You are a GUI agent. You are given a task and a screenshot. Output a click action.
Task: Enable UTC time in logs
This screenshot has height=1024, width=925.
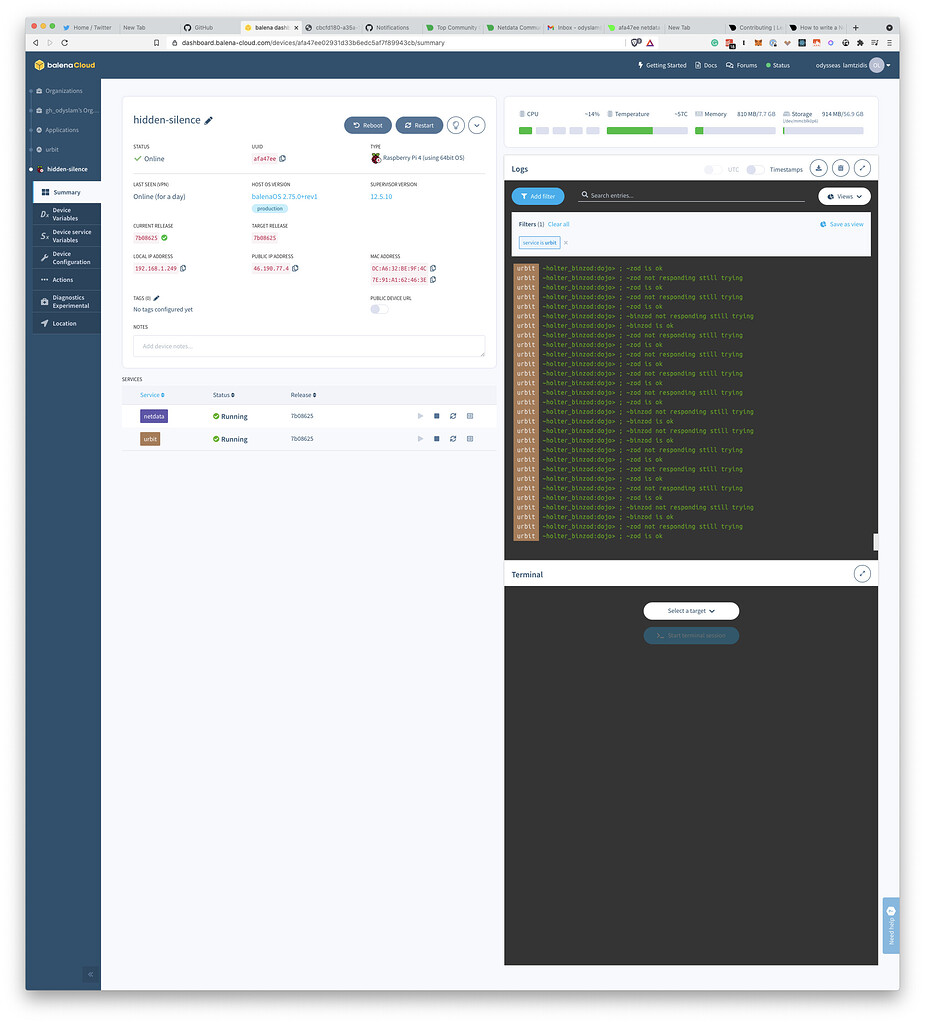coord(712,169)
